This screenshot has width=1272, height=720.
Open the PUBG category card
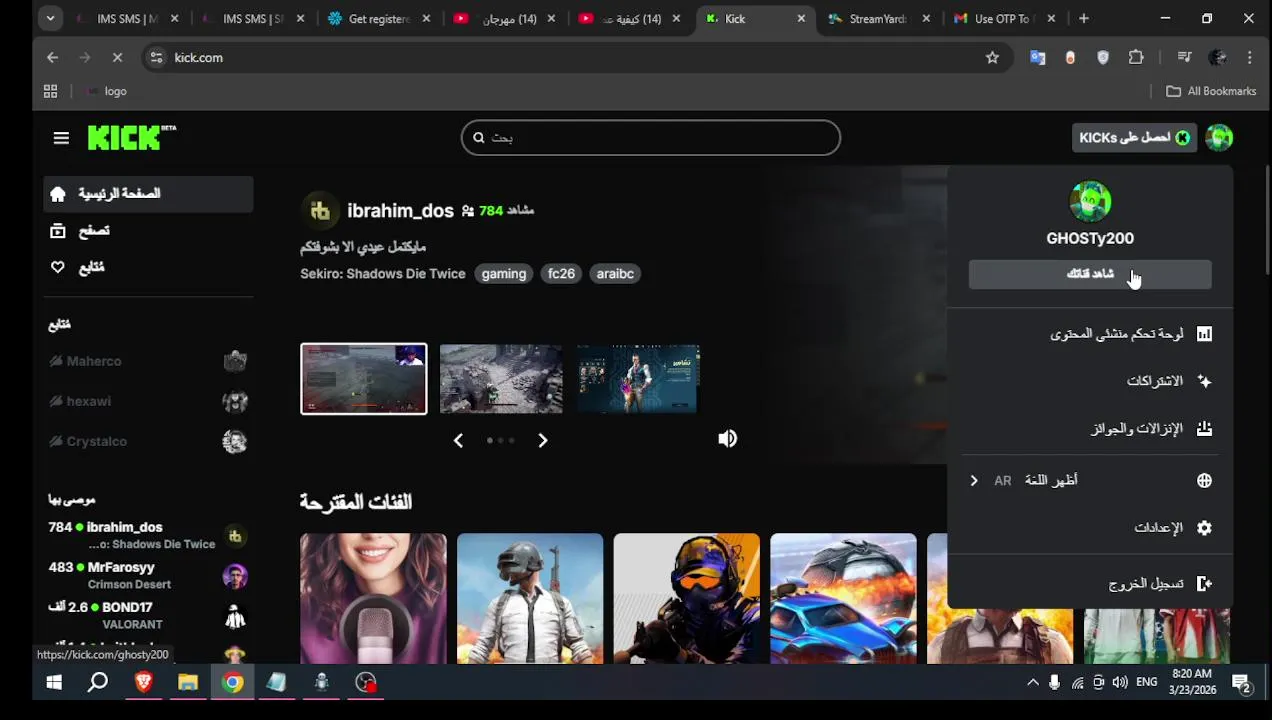(x=530, y=598)
